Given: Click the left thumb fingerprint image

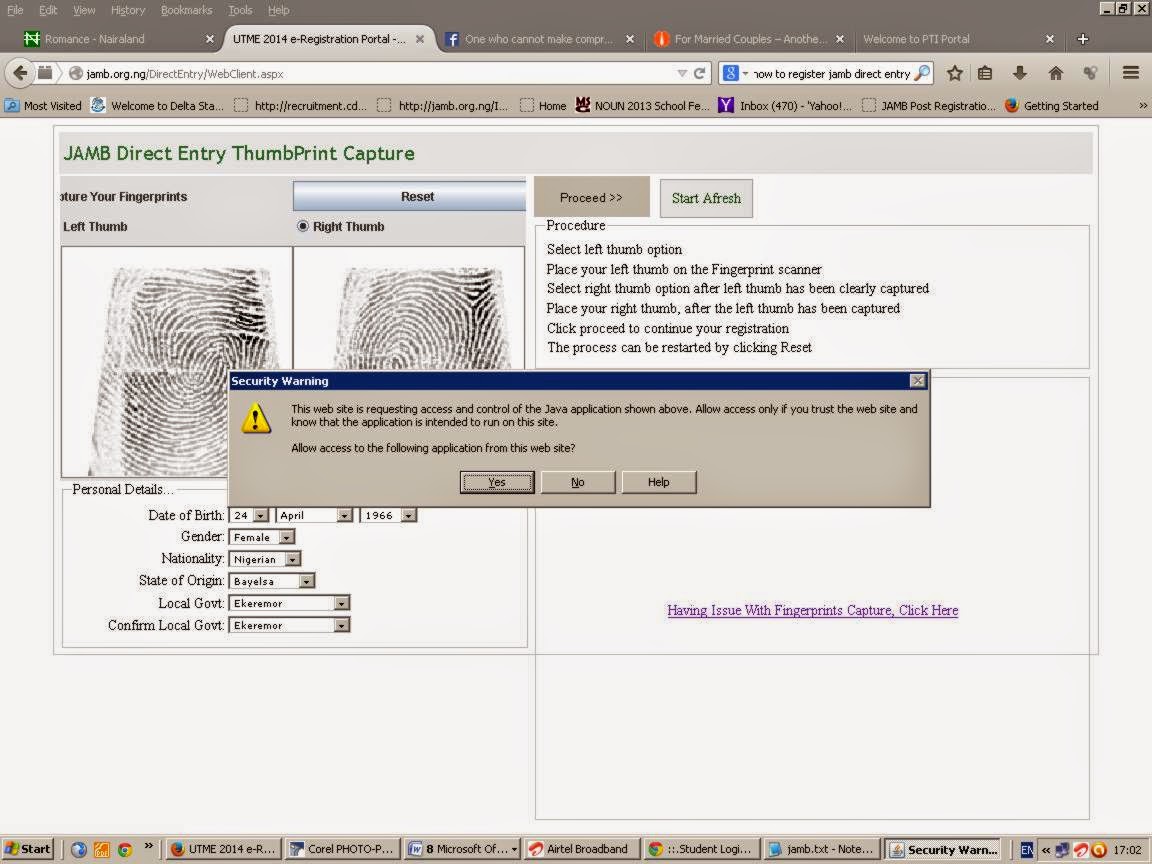Looking at the screenshot, I should [x=176, y=362].
